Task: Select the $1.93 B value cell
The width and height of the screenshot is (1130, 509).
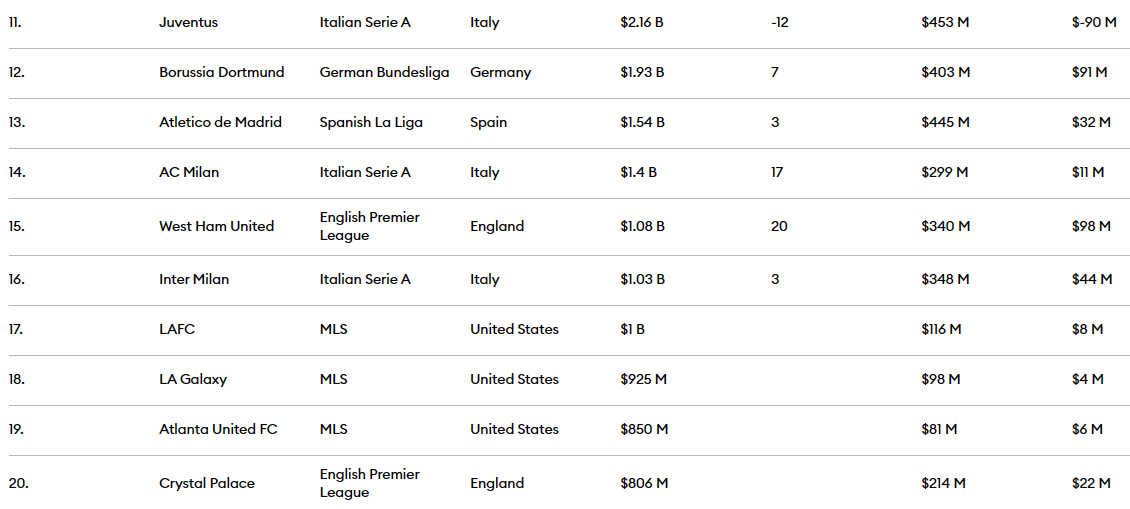Action: click(642, 72)
